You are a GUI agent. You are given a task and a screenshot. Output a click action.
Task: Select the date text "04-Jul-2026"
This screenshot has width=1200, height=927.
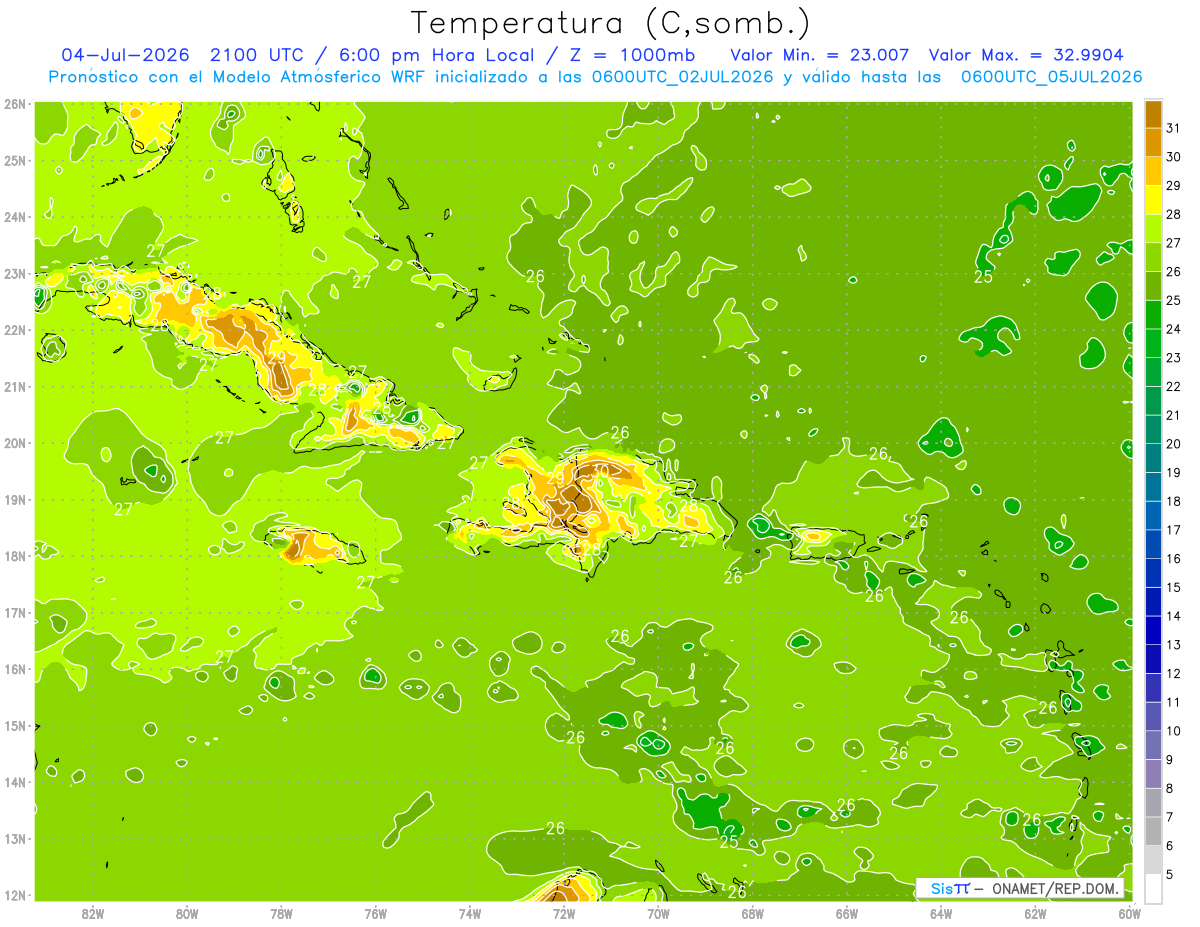[x=124, y=54]
